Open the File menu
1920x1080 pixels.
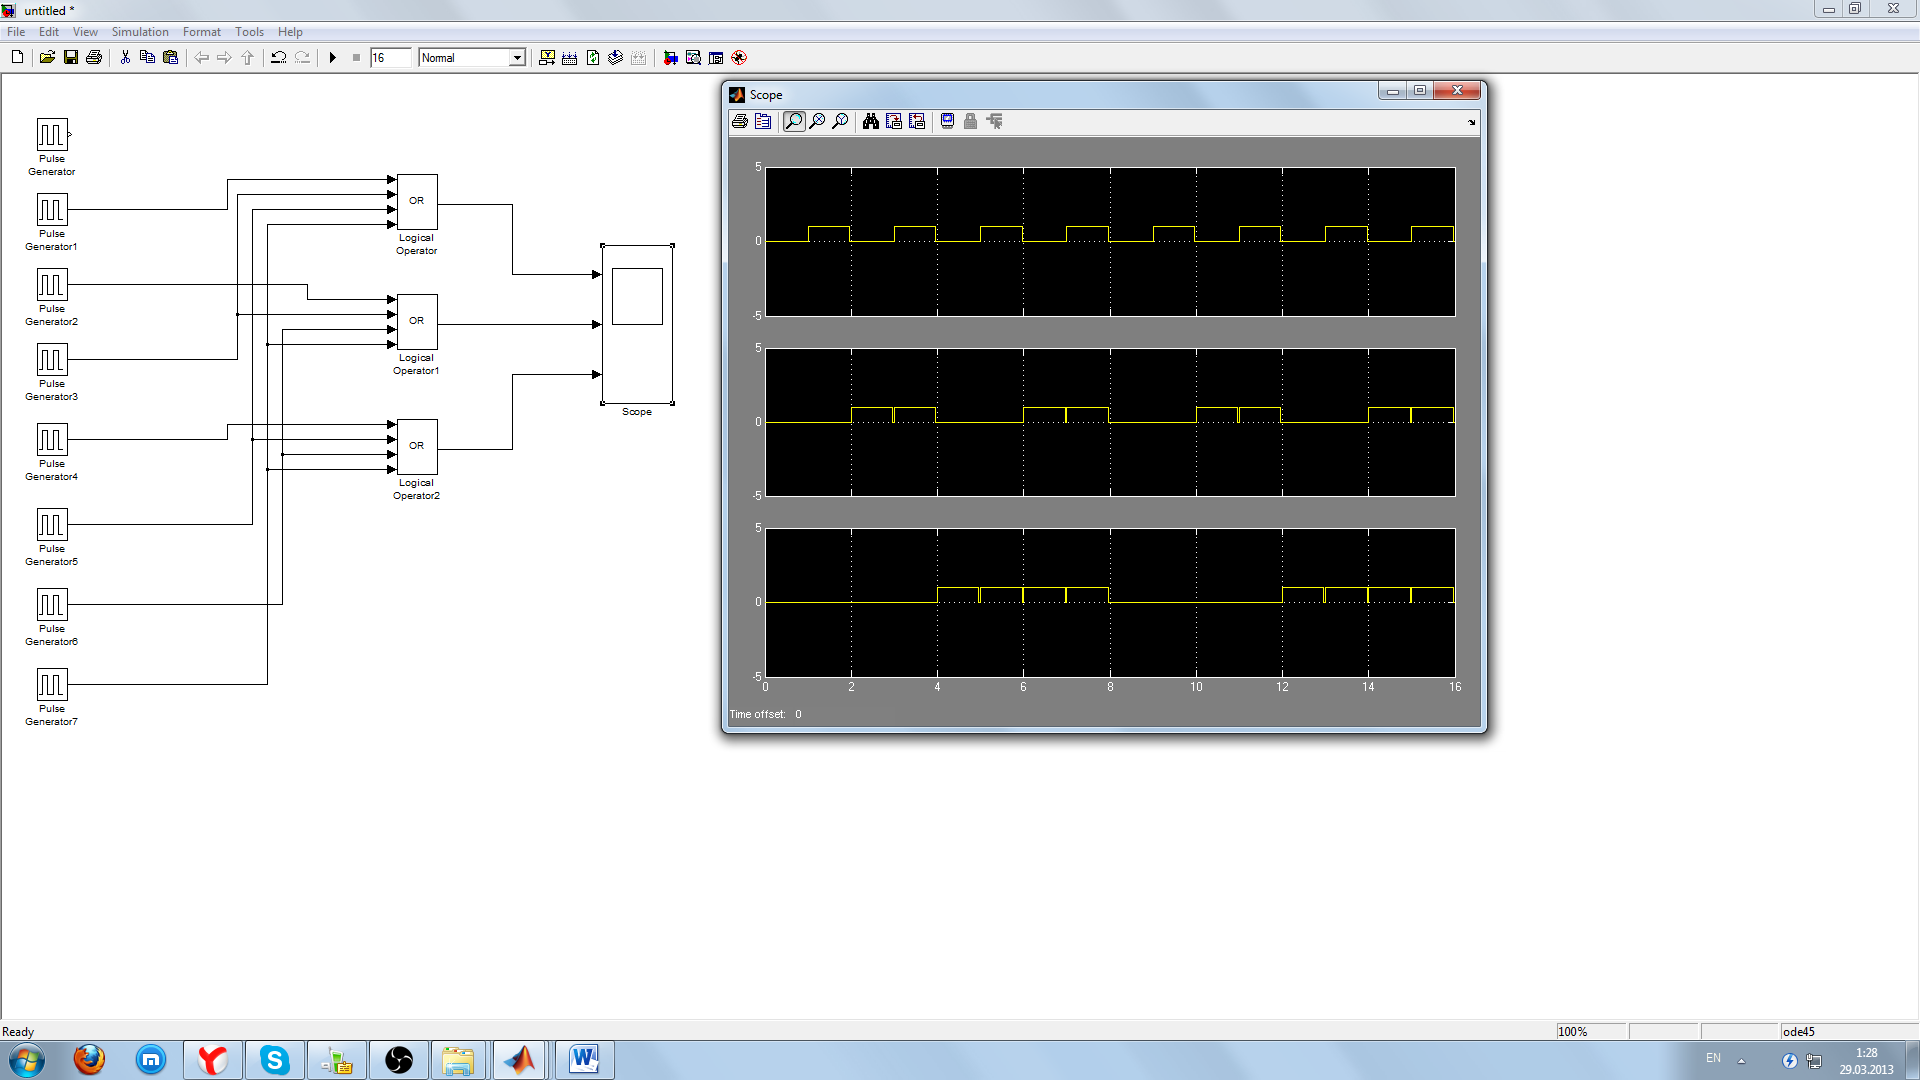16,32
